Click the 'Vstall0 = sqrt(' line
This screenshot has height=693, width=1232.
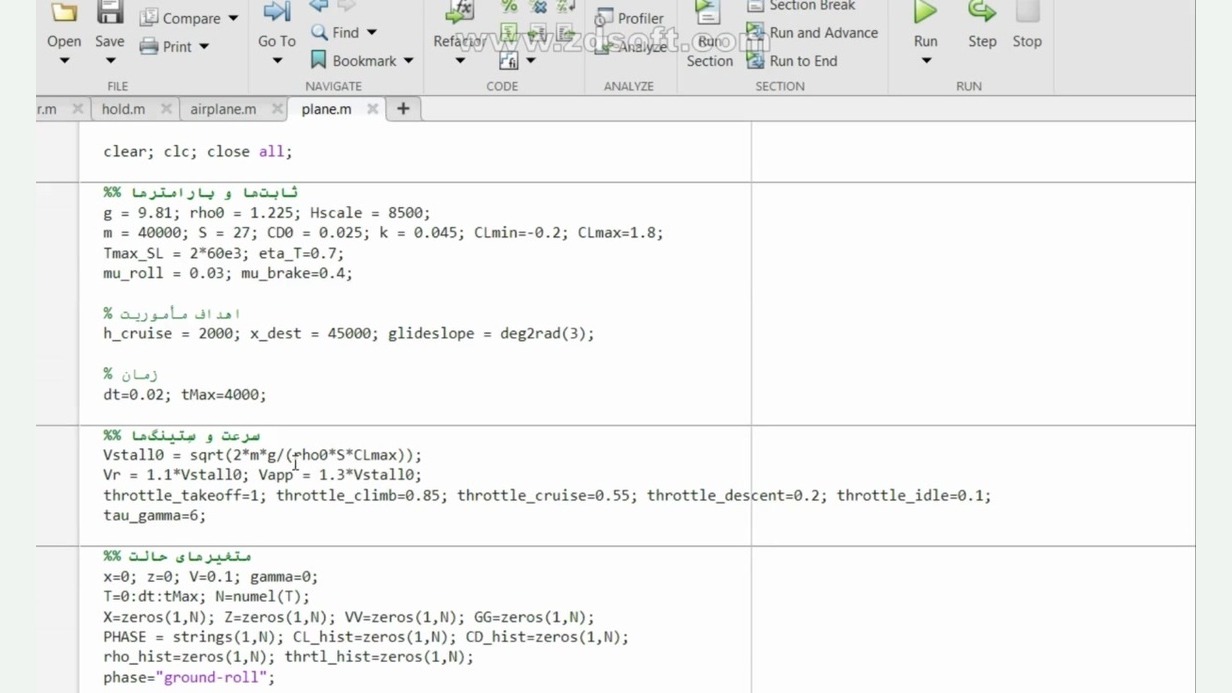tap(263, 455)
